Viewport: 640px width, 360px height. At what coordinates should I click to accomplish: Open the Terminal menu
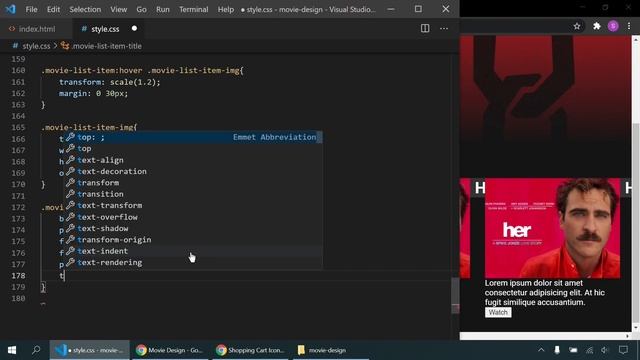(193, 9)
